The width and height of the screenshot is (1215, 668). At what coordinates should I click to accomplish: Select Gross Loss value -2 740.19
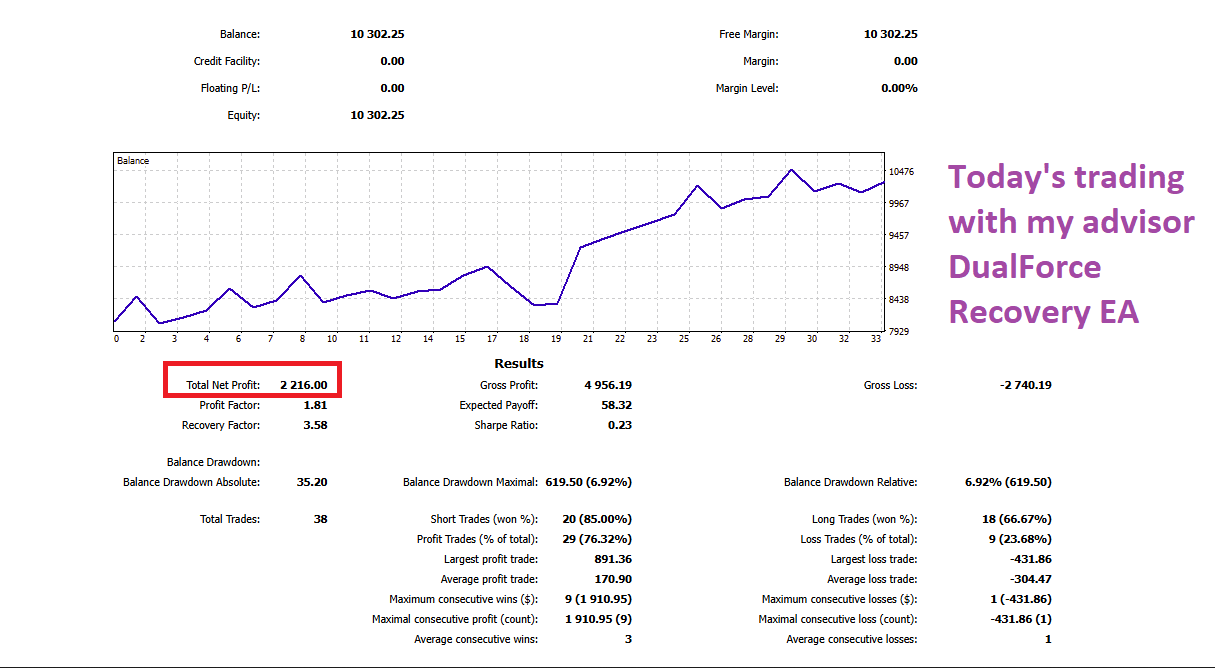(1025, 385)
